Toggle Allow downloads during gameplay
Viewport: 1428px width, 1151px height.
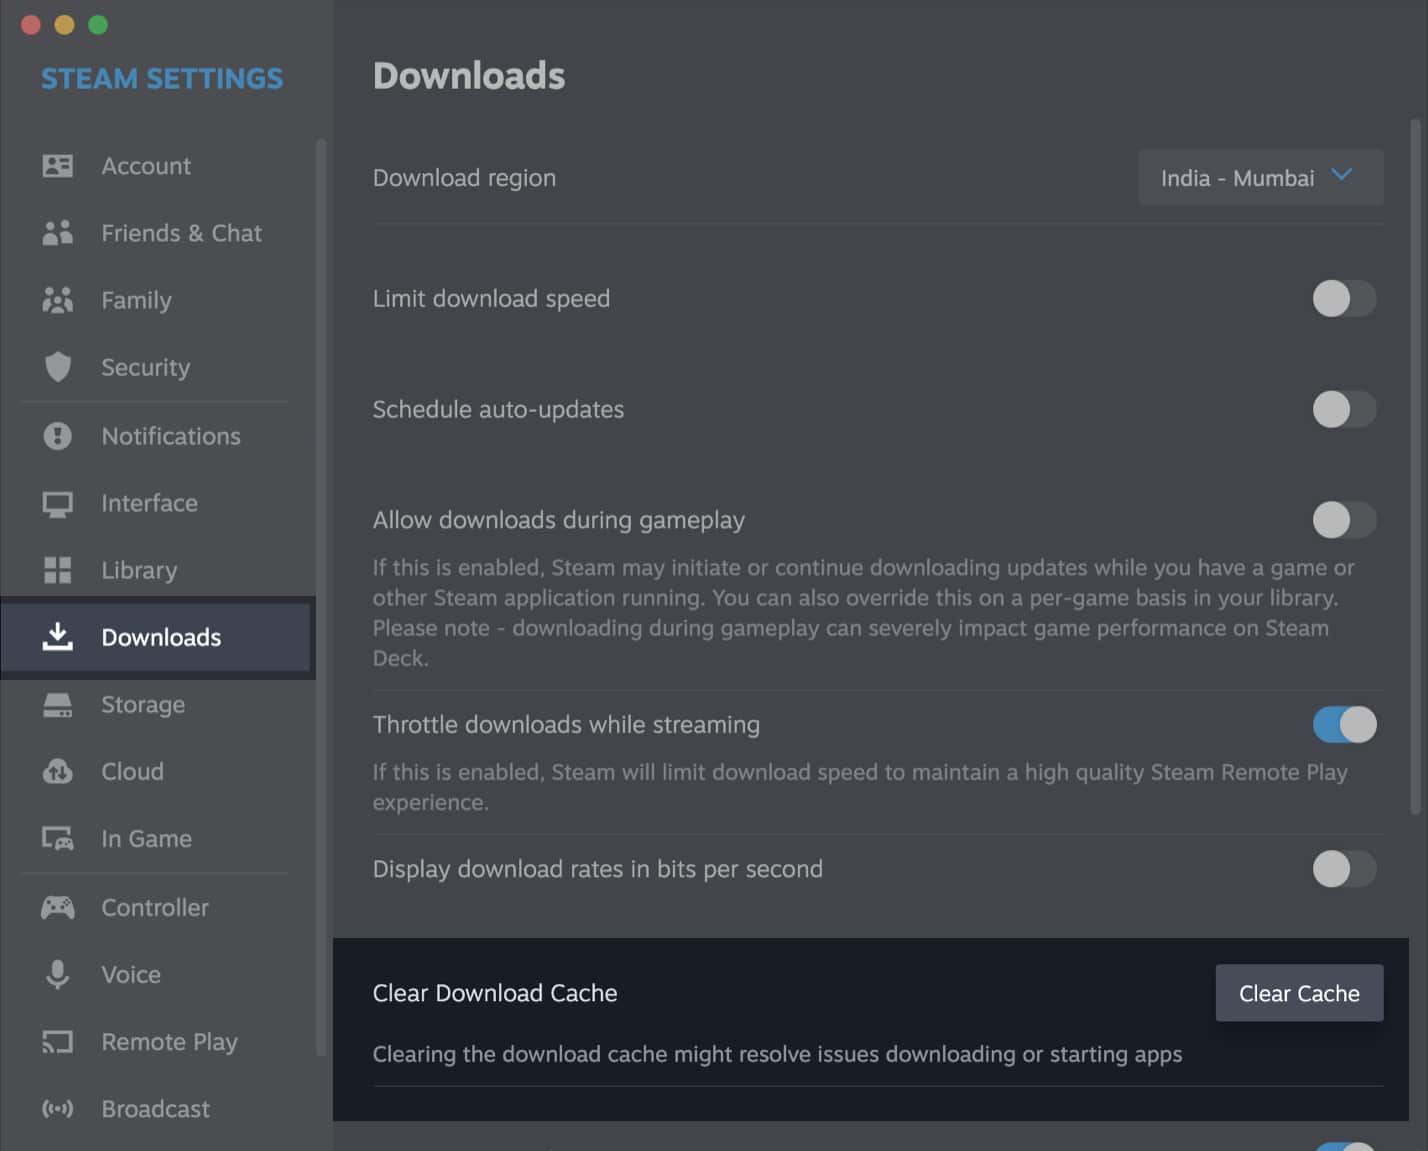tap(1344, 520)
